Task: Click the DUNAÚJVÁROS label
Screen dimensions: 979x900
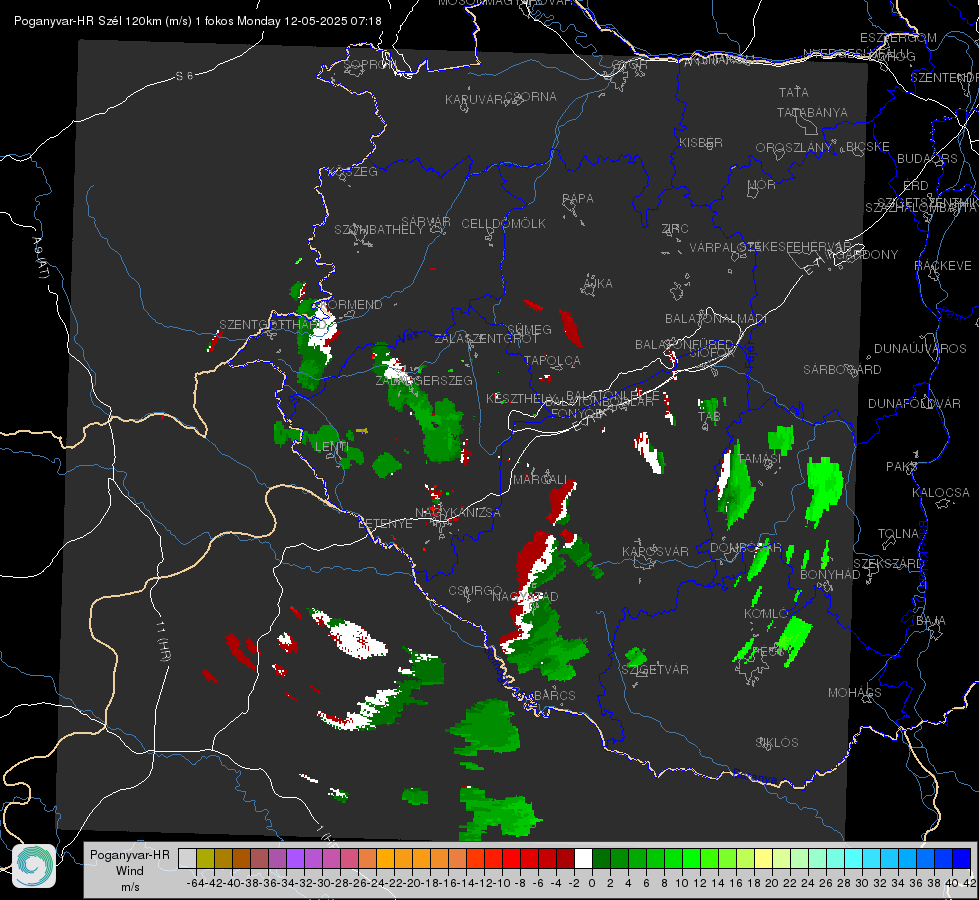Action: tap(920, 349)
